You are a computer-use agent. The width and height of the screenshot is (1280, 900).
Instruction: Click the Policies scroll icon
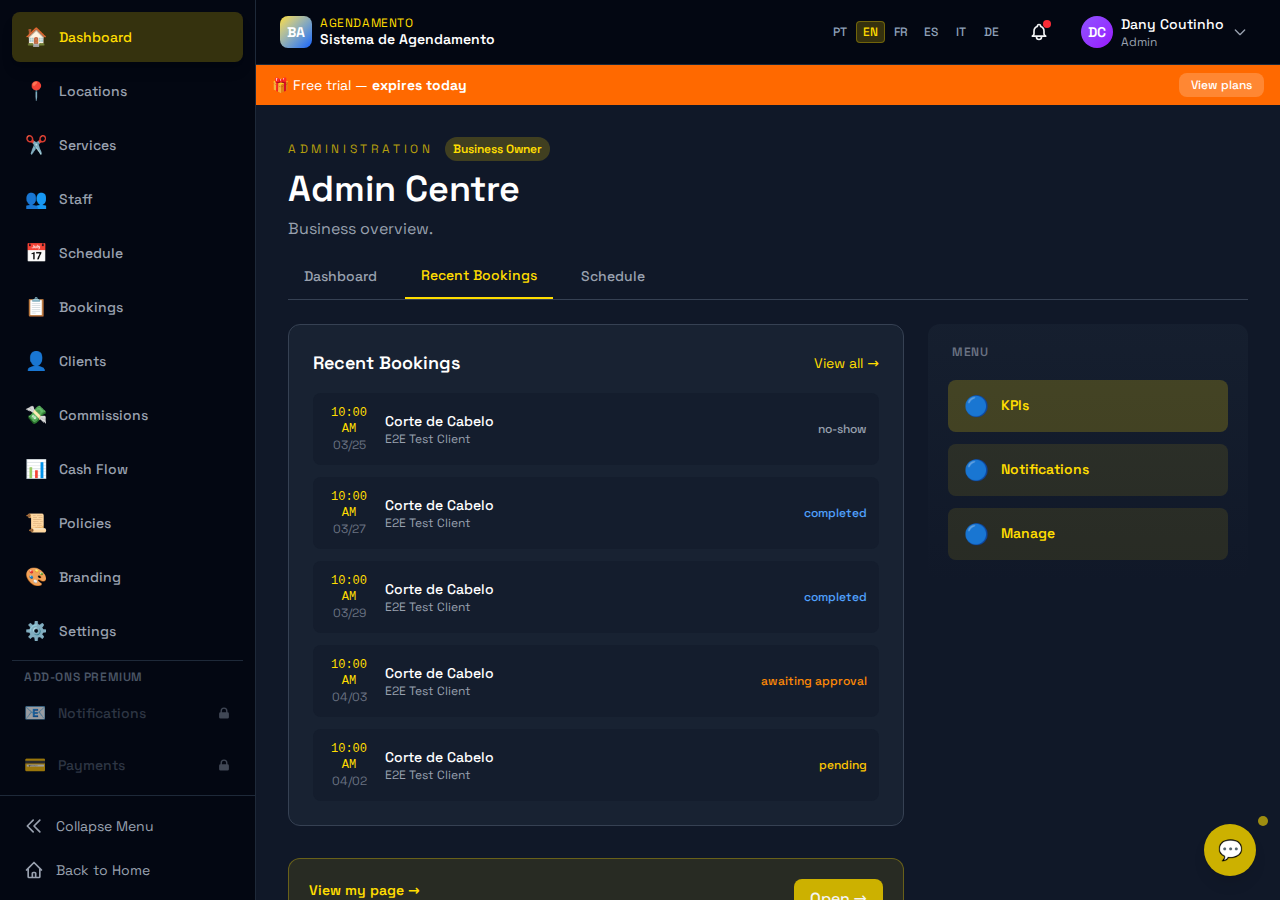coord(36,523)
